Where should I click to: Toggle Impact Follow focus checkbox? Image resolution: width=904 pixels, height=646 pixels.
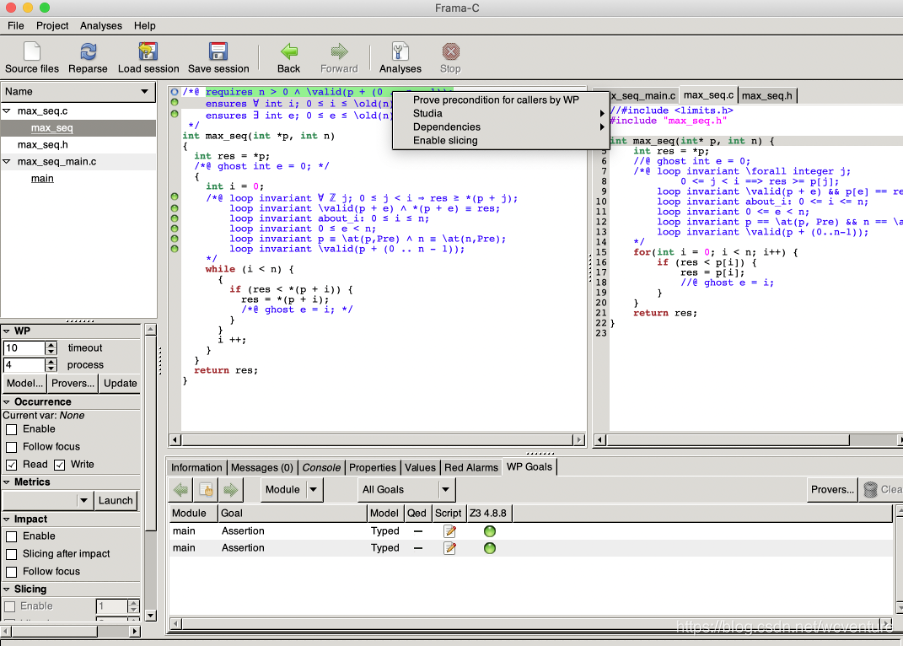point(12,572)
